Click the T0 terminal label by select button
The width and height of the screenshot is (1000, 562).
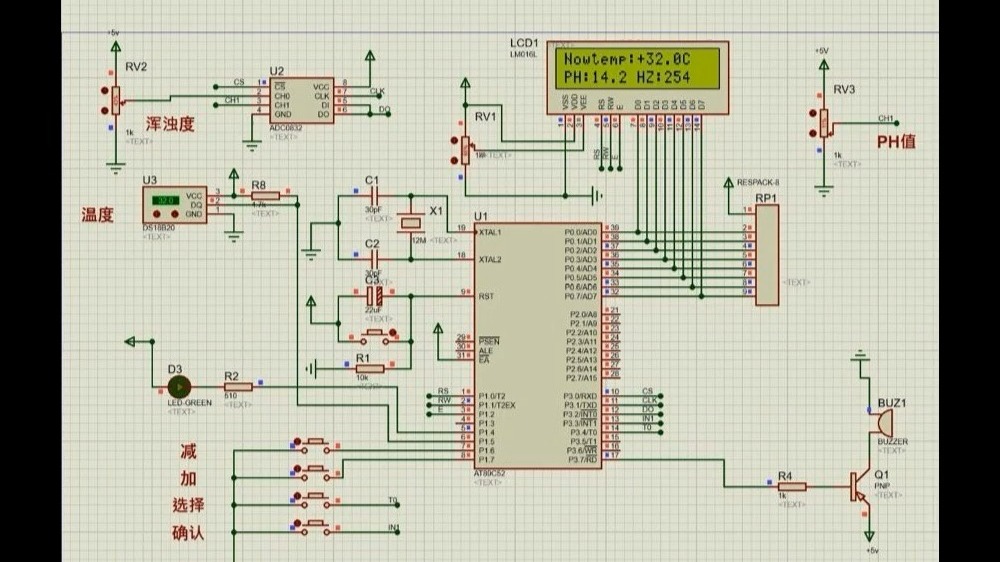click(x=392, y=500)
